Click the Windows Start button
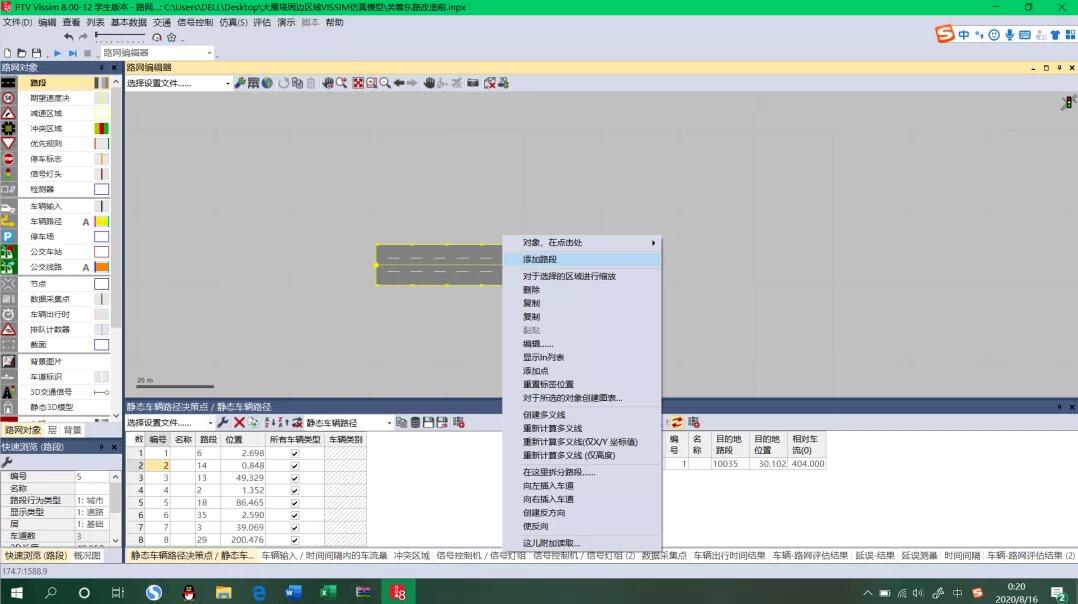Viewport: 1078px width, 604px height. click(x=16, y=592)
